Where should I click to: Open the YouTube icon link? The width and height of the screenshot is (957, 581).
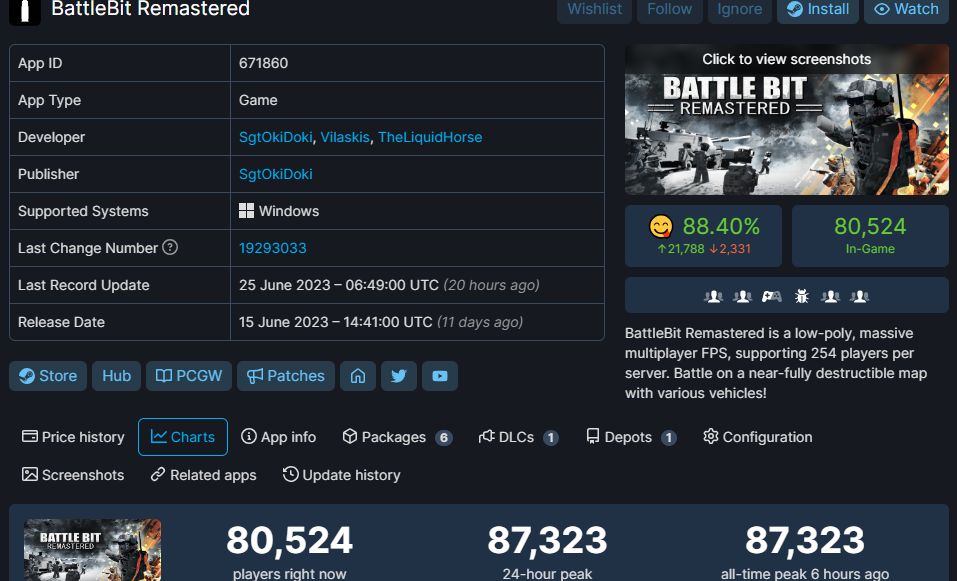pos(439,376)
